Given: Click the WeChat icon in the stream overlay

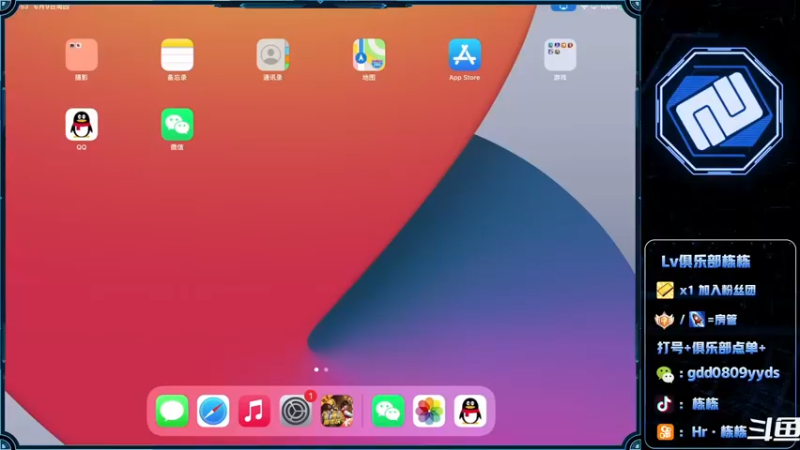Looking at the screenshot, I should [665, 374].
